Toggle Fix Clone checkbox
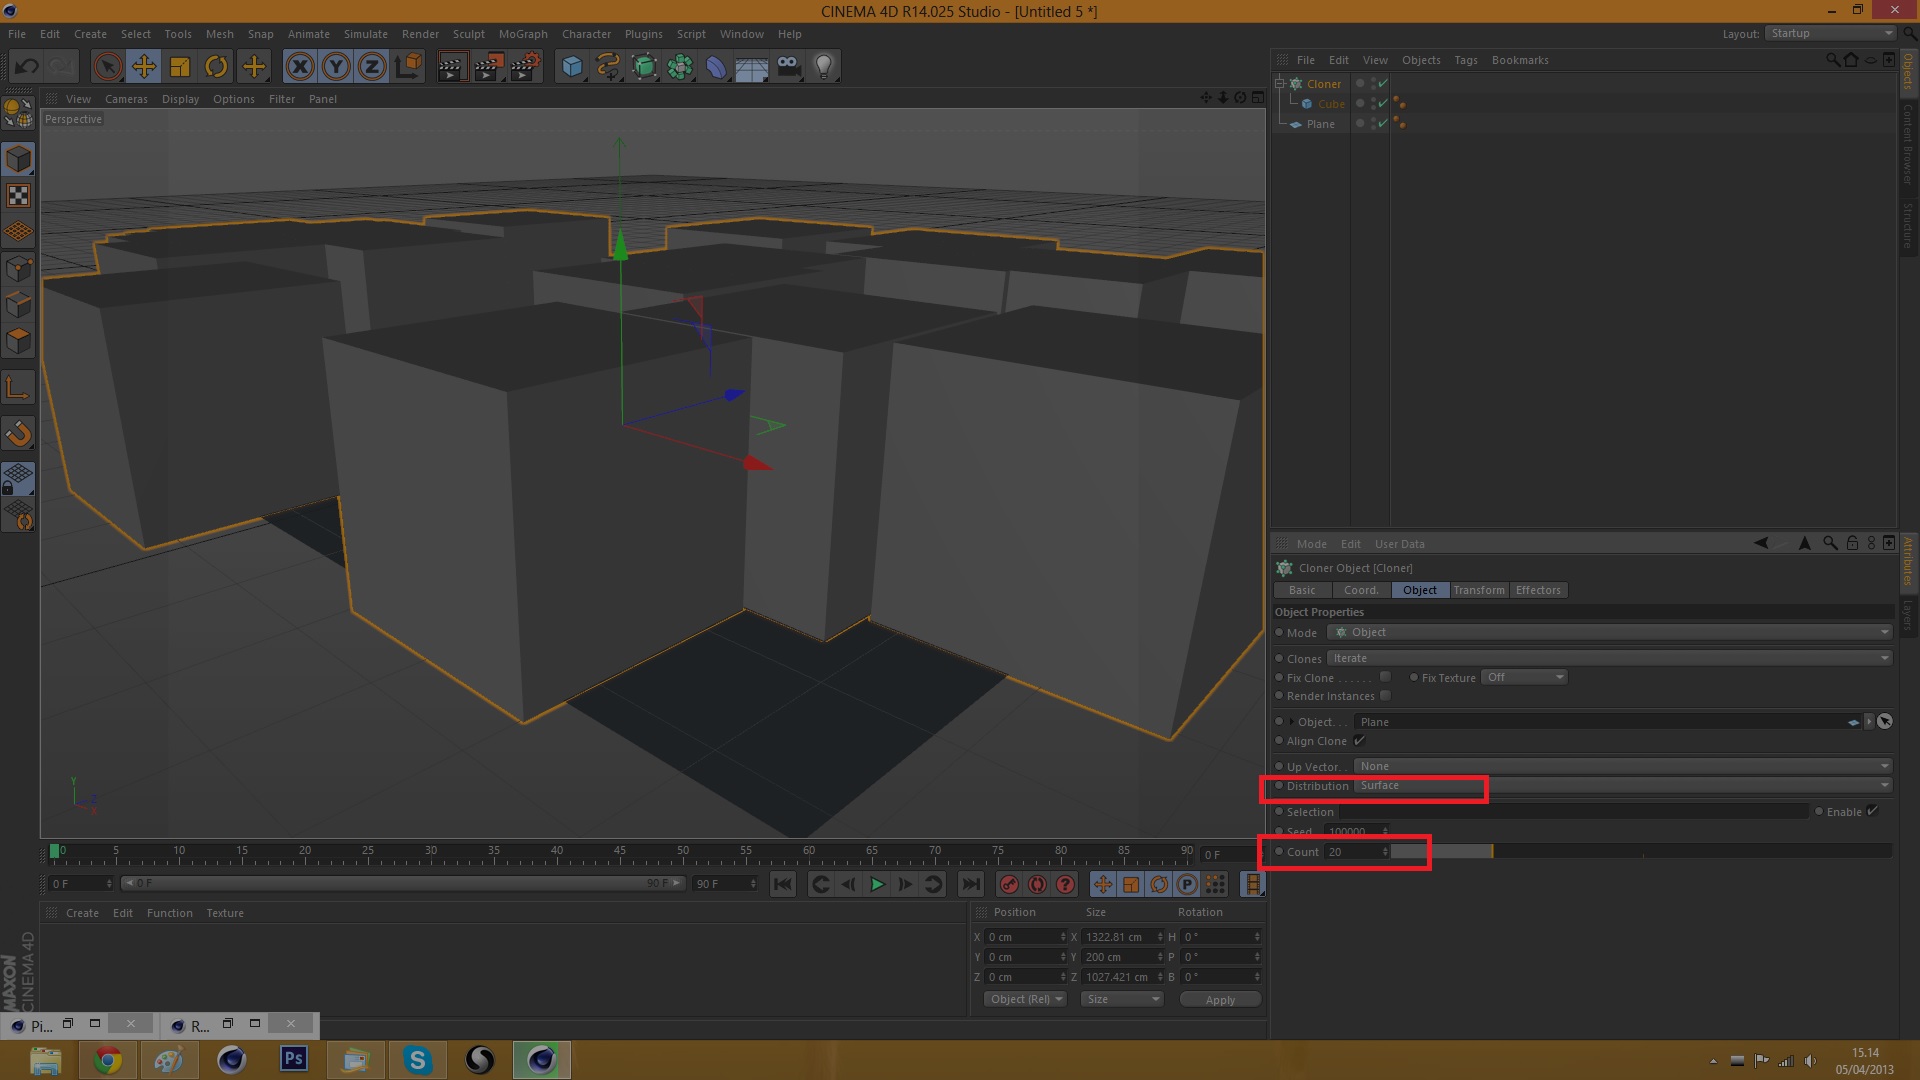 (x=1385, y=677)
